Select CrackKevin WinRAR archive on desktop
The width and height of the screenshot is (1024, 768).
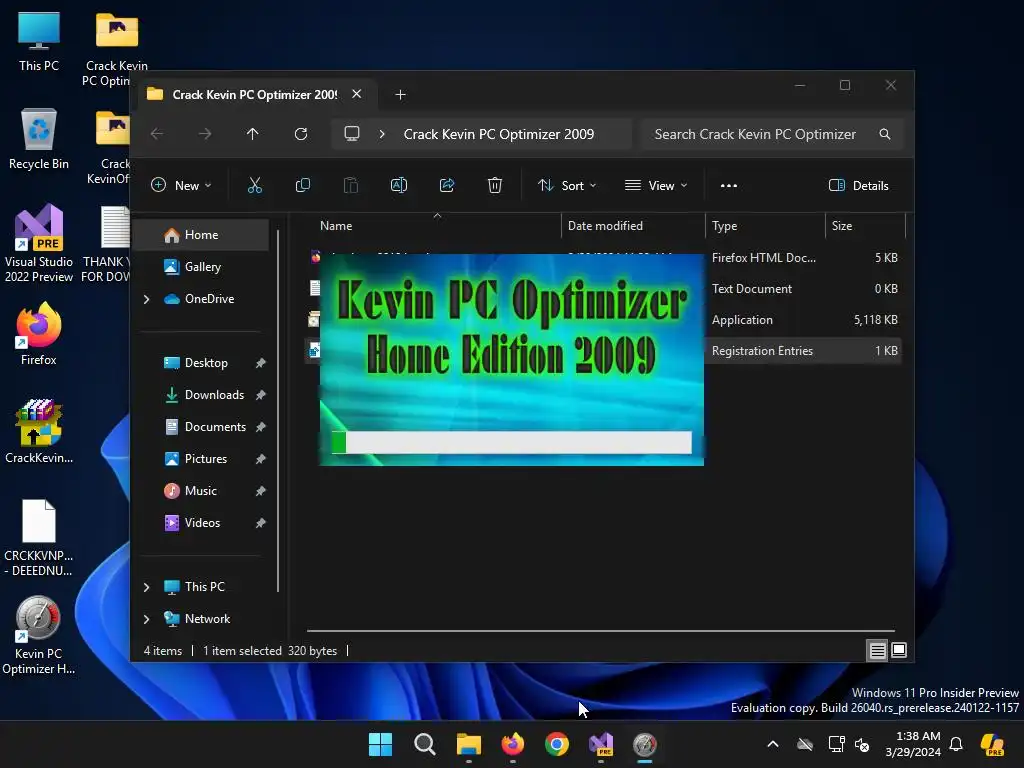tap(39, 431)
